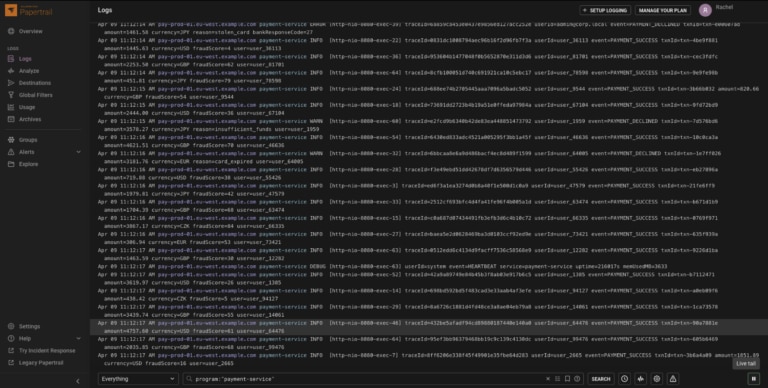Click Rachel's profile avatar
The width and height of the screenshot is (768, 388).
(x=705, y=10)
